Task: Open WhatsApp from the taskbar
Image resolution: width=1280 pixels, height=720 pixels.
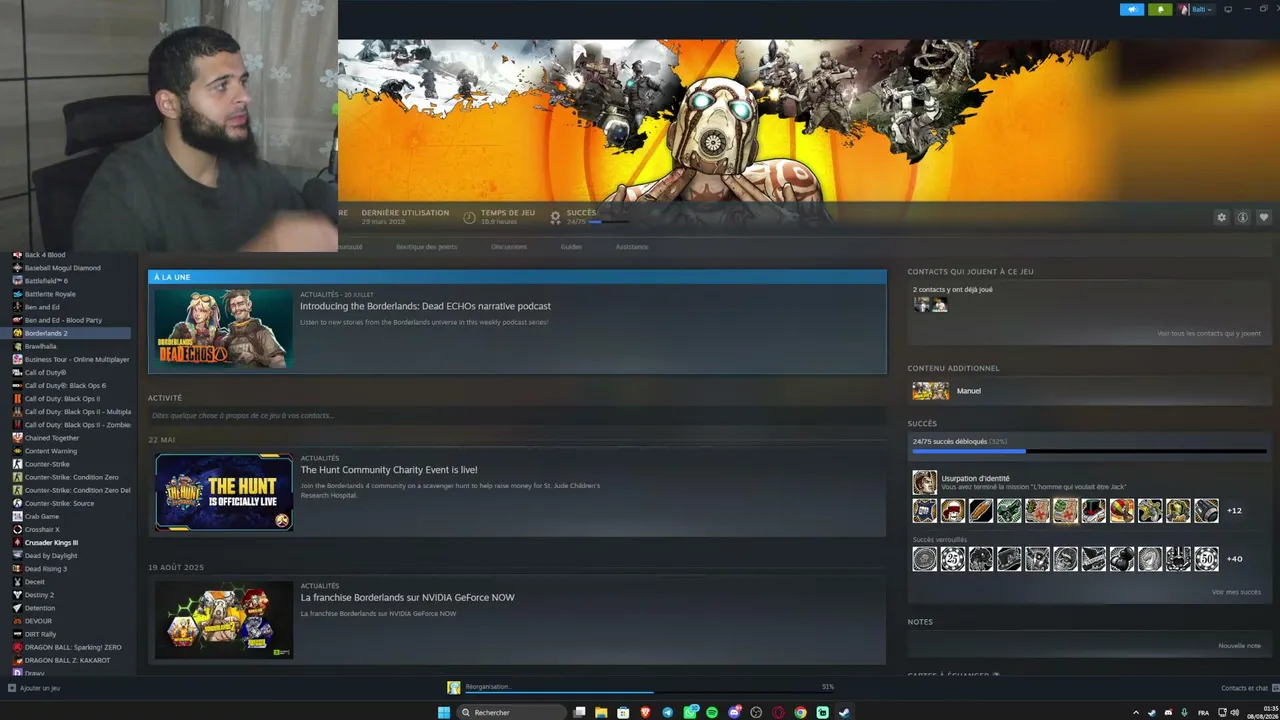Action: pos(690,713)
